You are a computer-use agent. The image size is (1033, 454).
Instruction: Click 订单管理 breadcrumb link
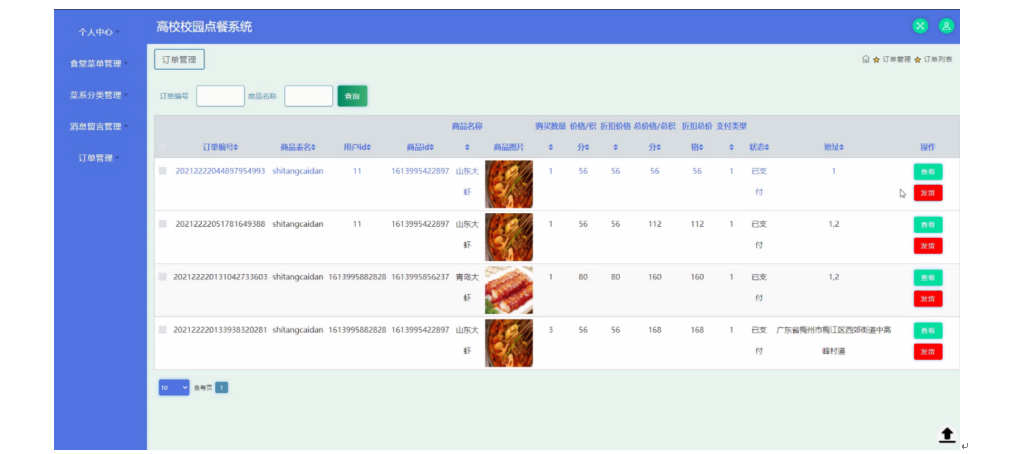[897, 59]
